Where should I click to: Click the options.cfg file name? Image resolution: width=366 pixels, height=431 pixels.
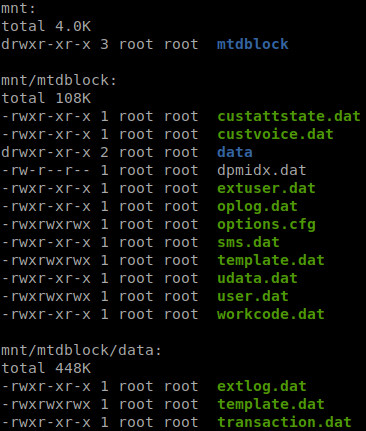266,225
